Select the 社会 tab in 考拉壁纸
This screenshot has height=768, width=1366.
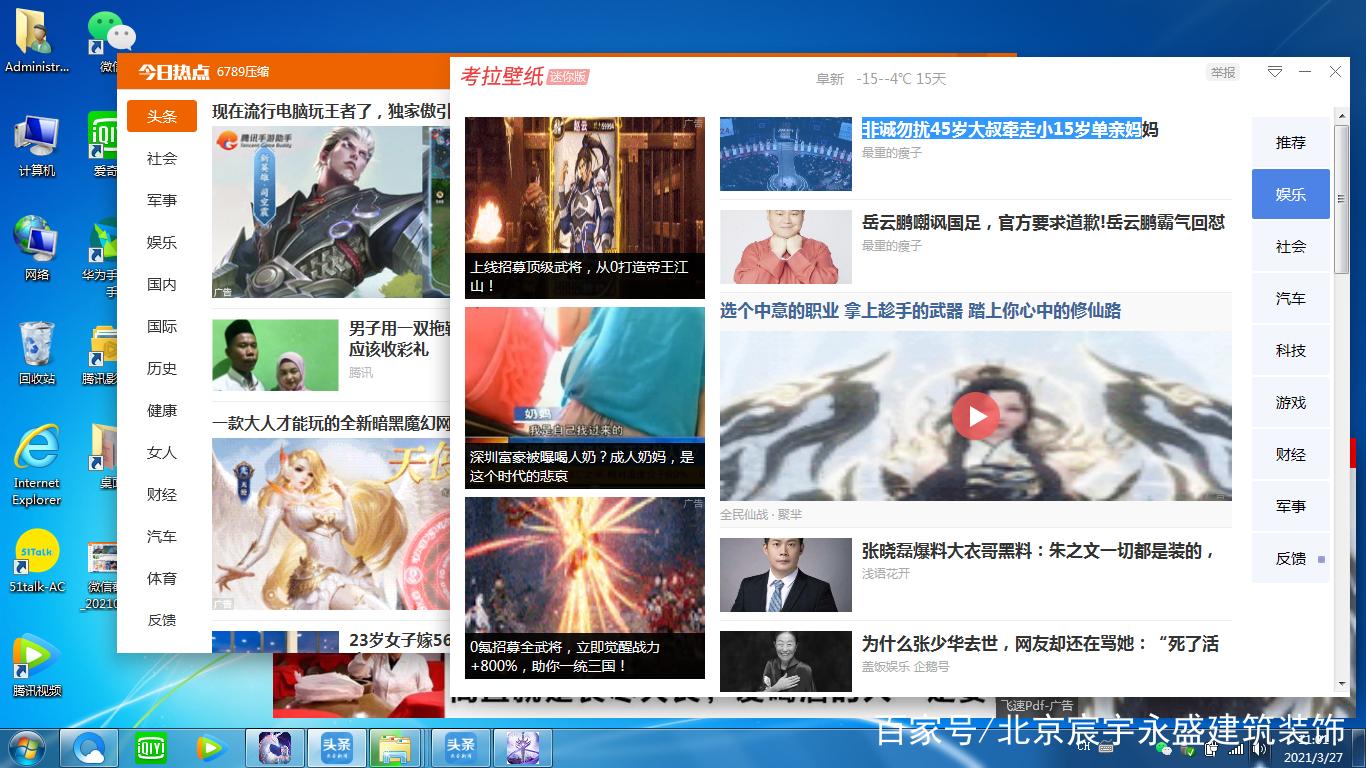click(x=1291, y=246)
